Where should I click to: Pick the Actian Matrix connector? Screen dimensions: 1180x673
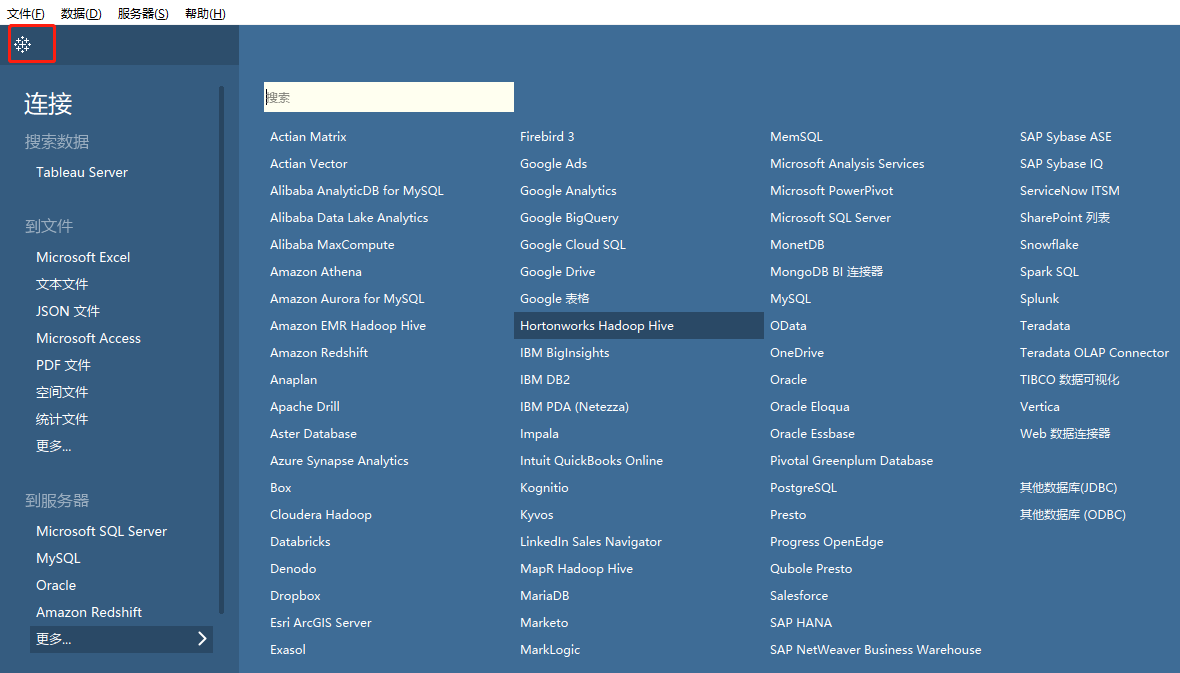click(309, 137)
